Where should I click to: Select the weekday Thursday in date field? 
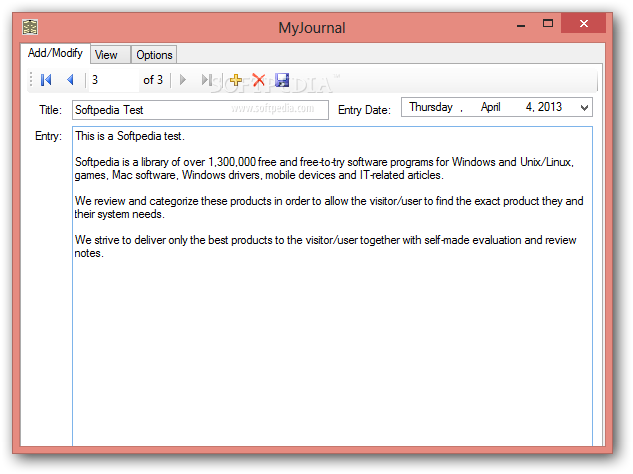pos(431,107)
